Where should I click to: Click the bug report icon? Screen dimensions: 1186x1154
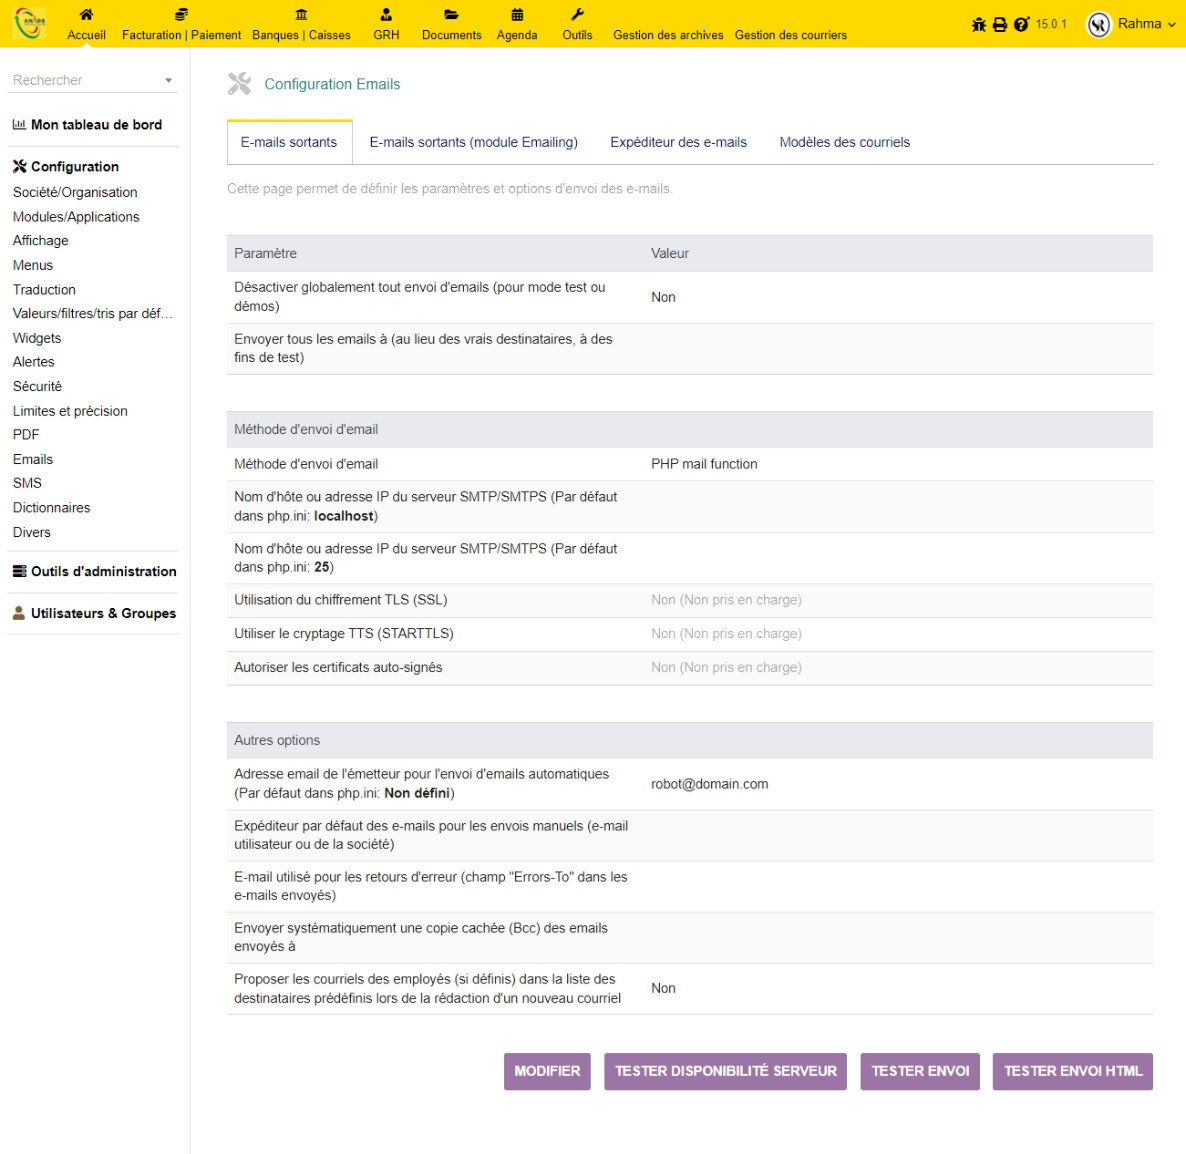[979, 25]
